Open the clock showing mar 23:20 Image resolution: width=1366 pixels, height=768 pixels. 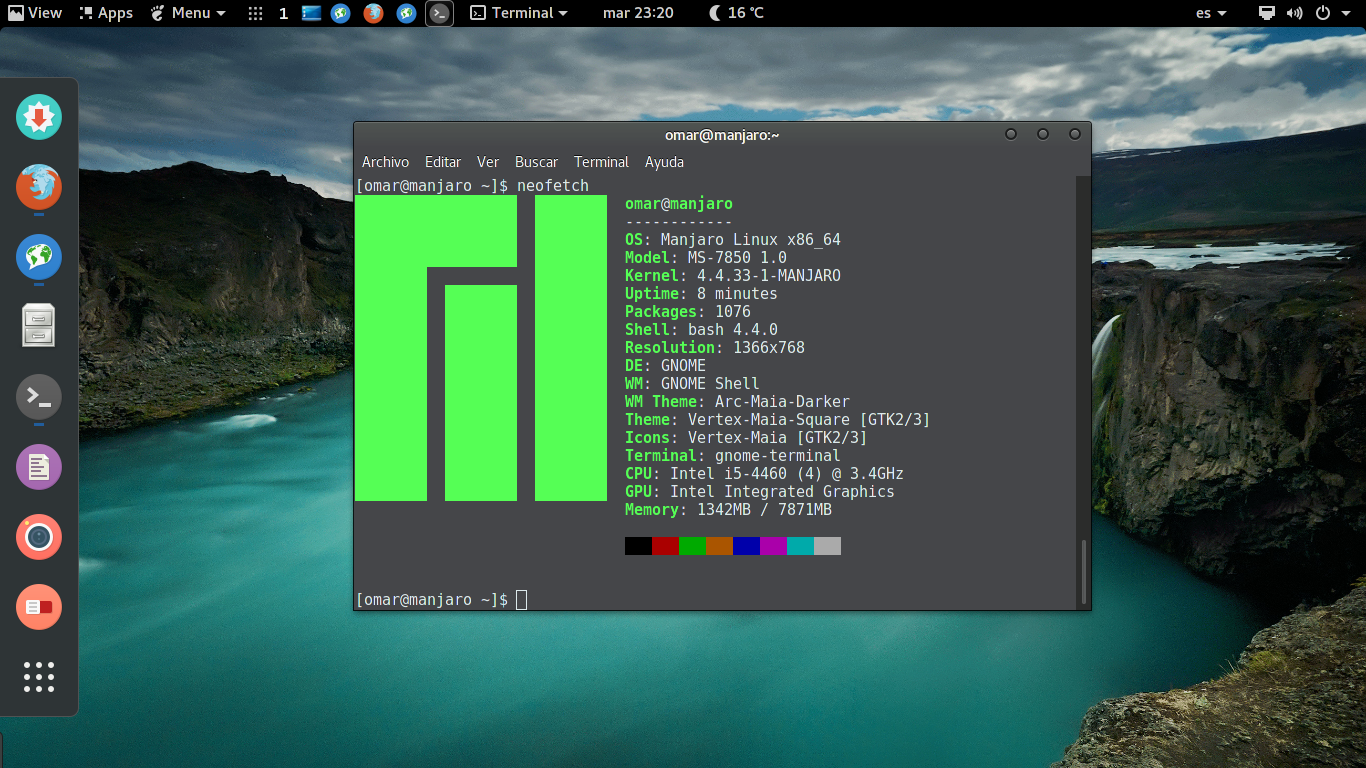pyautogui.click(x=638, y=13)
